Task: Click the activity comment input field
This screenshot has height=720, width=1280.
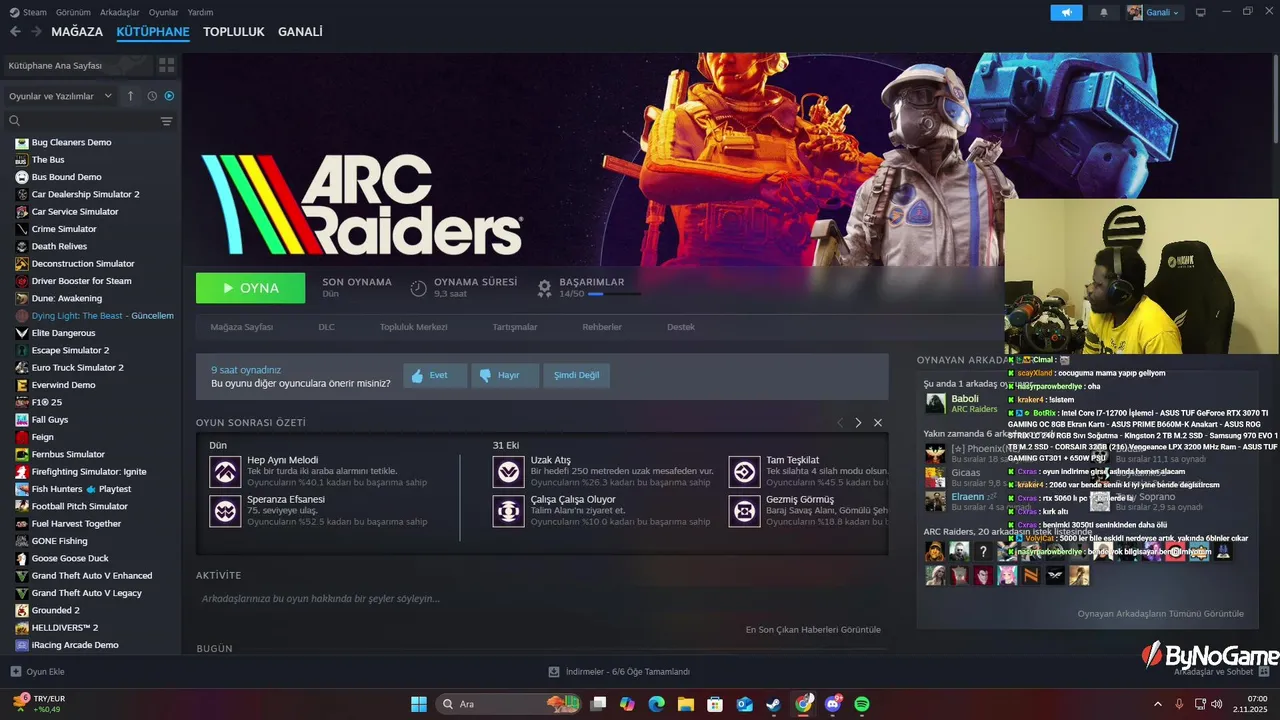Action: click(x=542, y=599)
